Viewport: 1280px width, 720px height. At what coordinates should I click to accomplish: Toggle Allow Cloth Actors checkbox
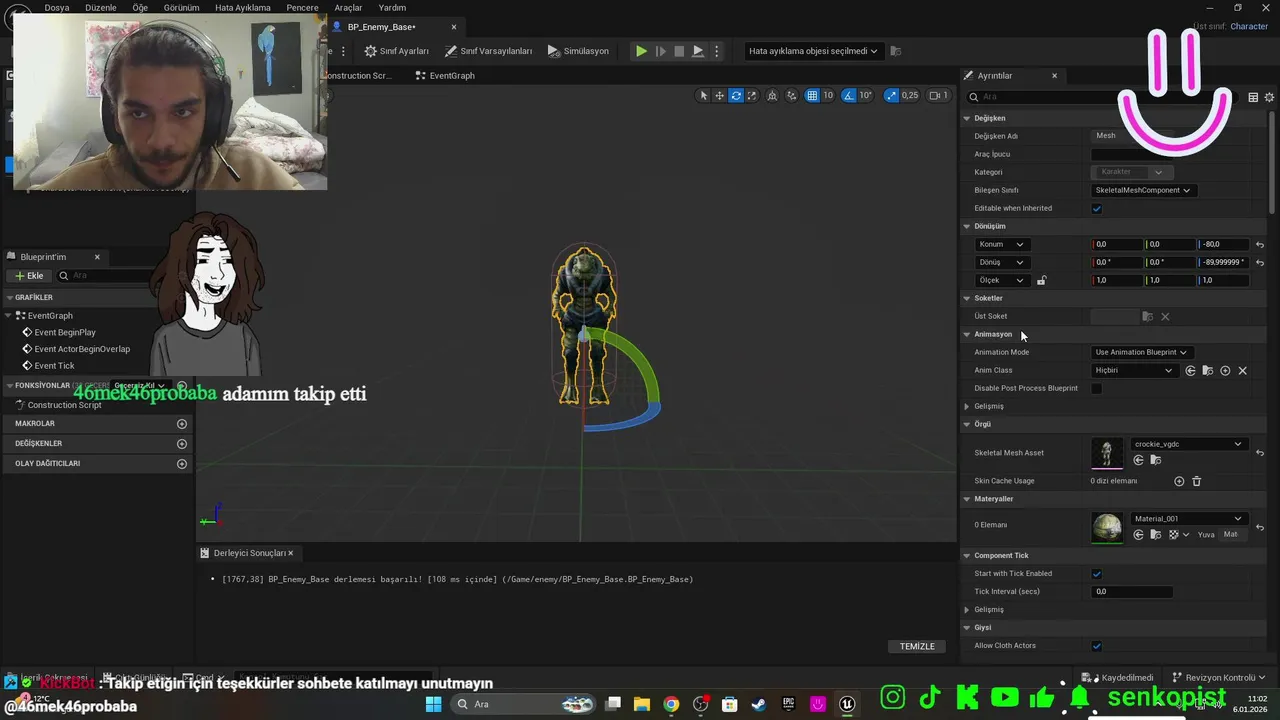tap(1097, 645)
